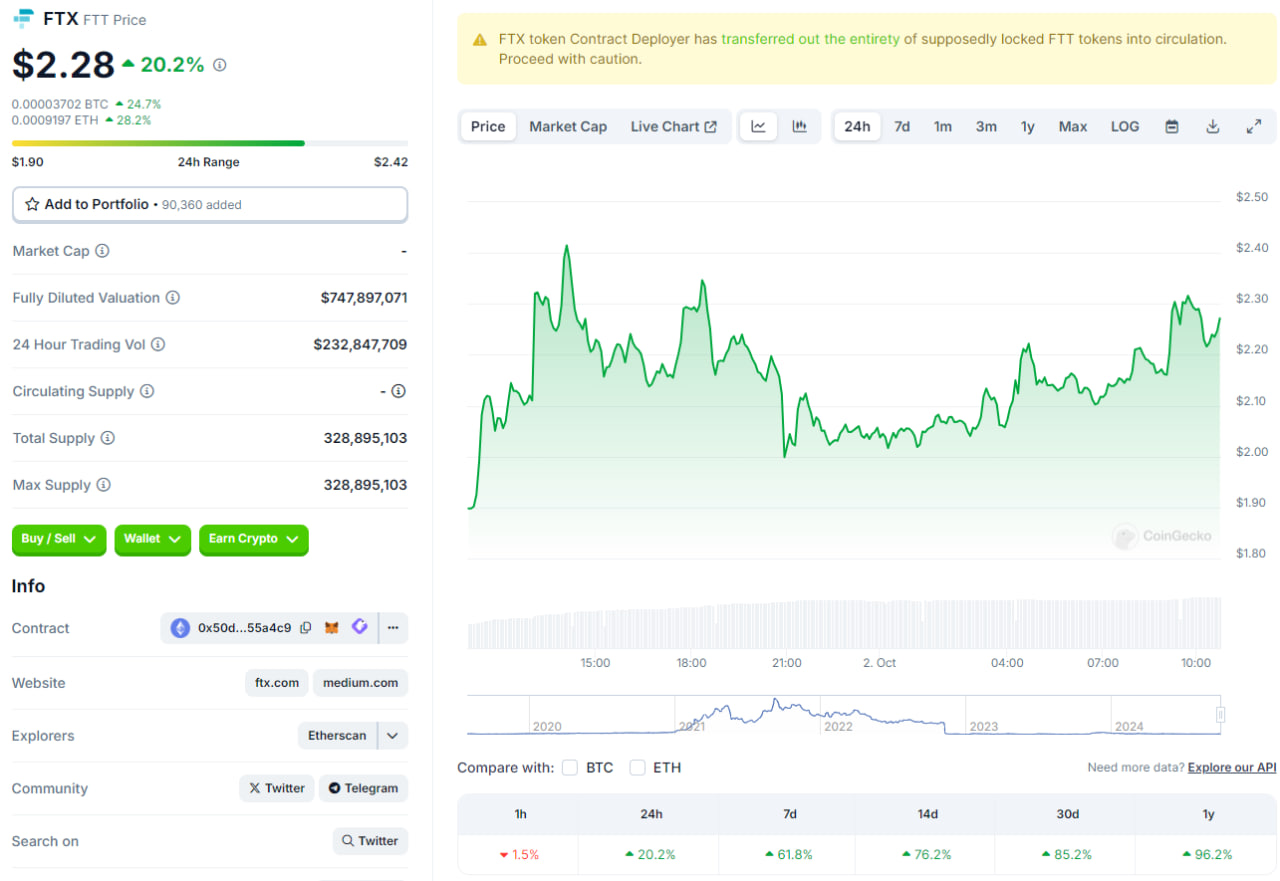1280x881 pixels.
Task: Open the Market Cap info tooltip icon
Action: [x=102, y=251]
